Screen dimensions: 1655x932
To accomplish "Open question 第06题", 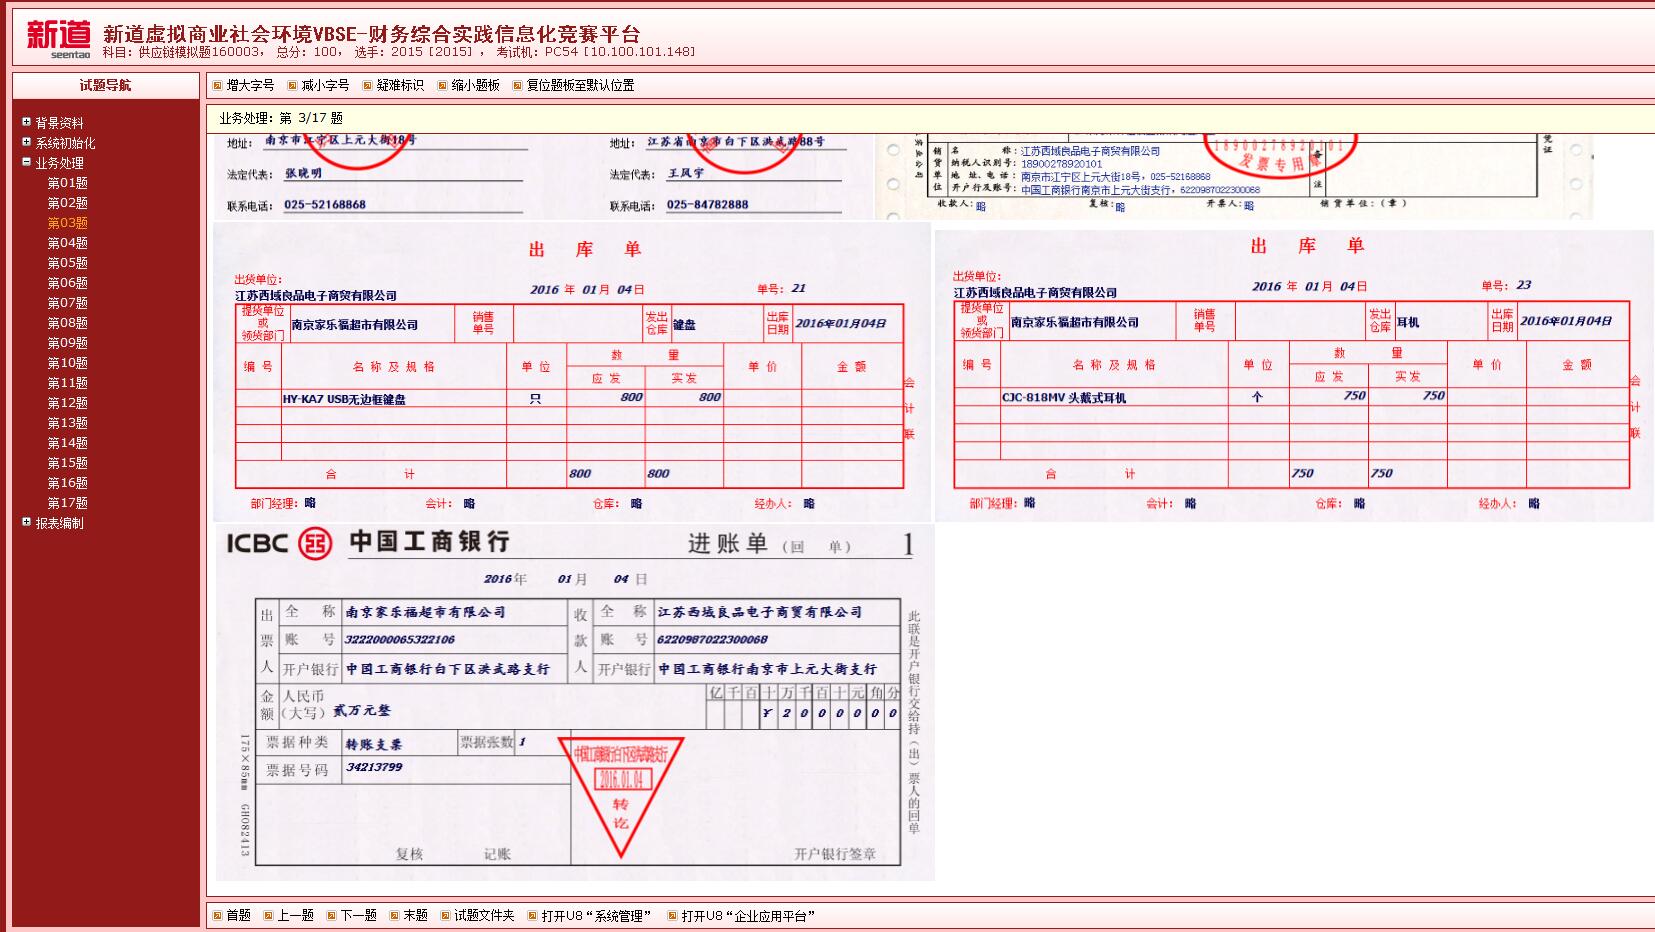I will 68,283.
